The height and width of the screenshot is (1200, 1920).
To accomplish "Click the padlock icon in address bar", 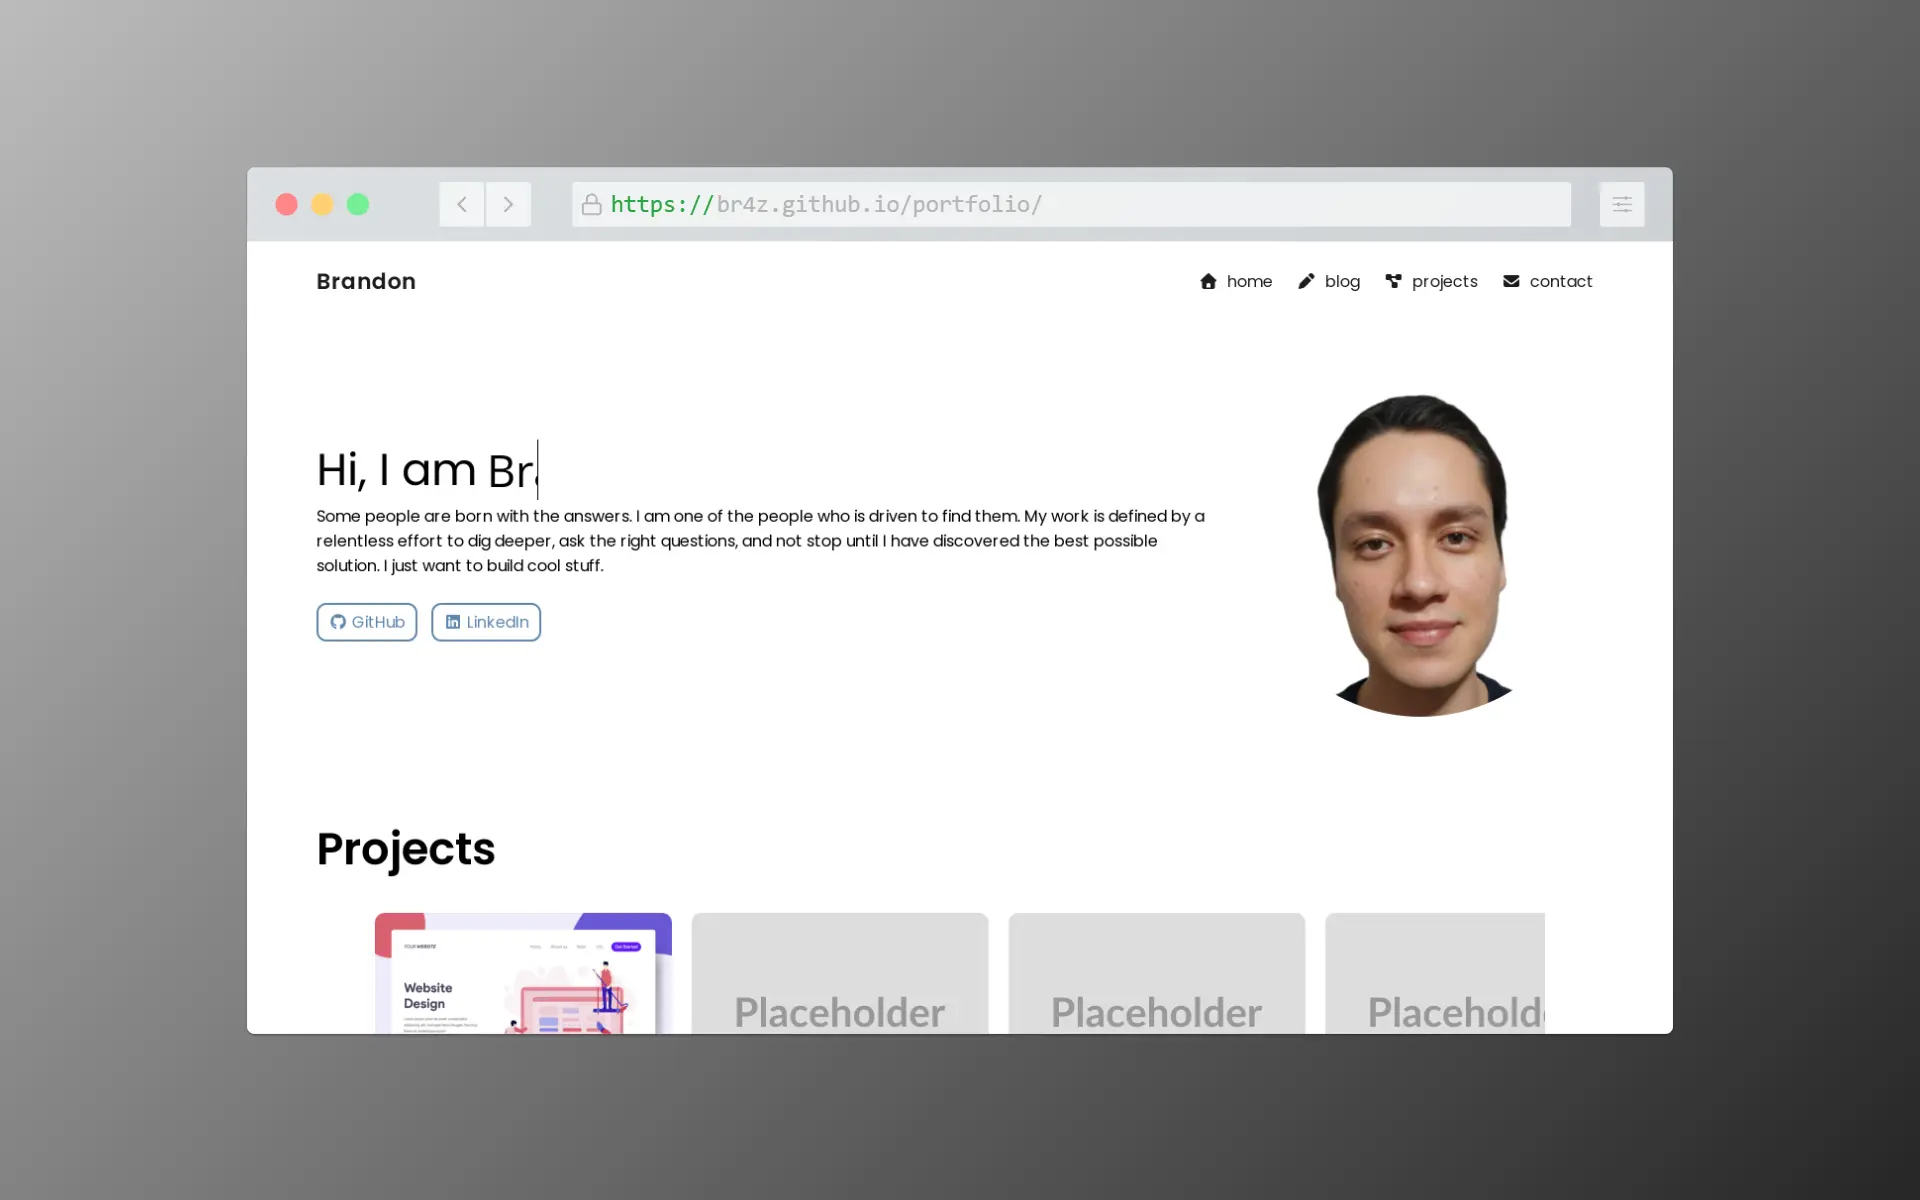I will 591,205.
